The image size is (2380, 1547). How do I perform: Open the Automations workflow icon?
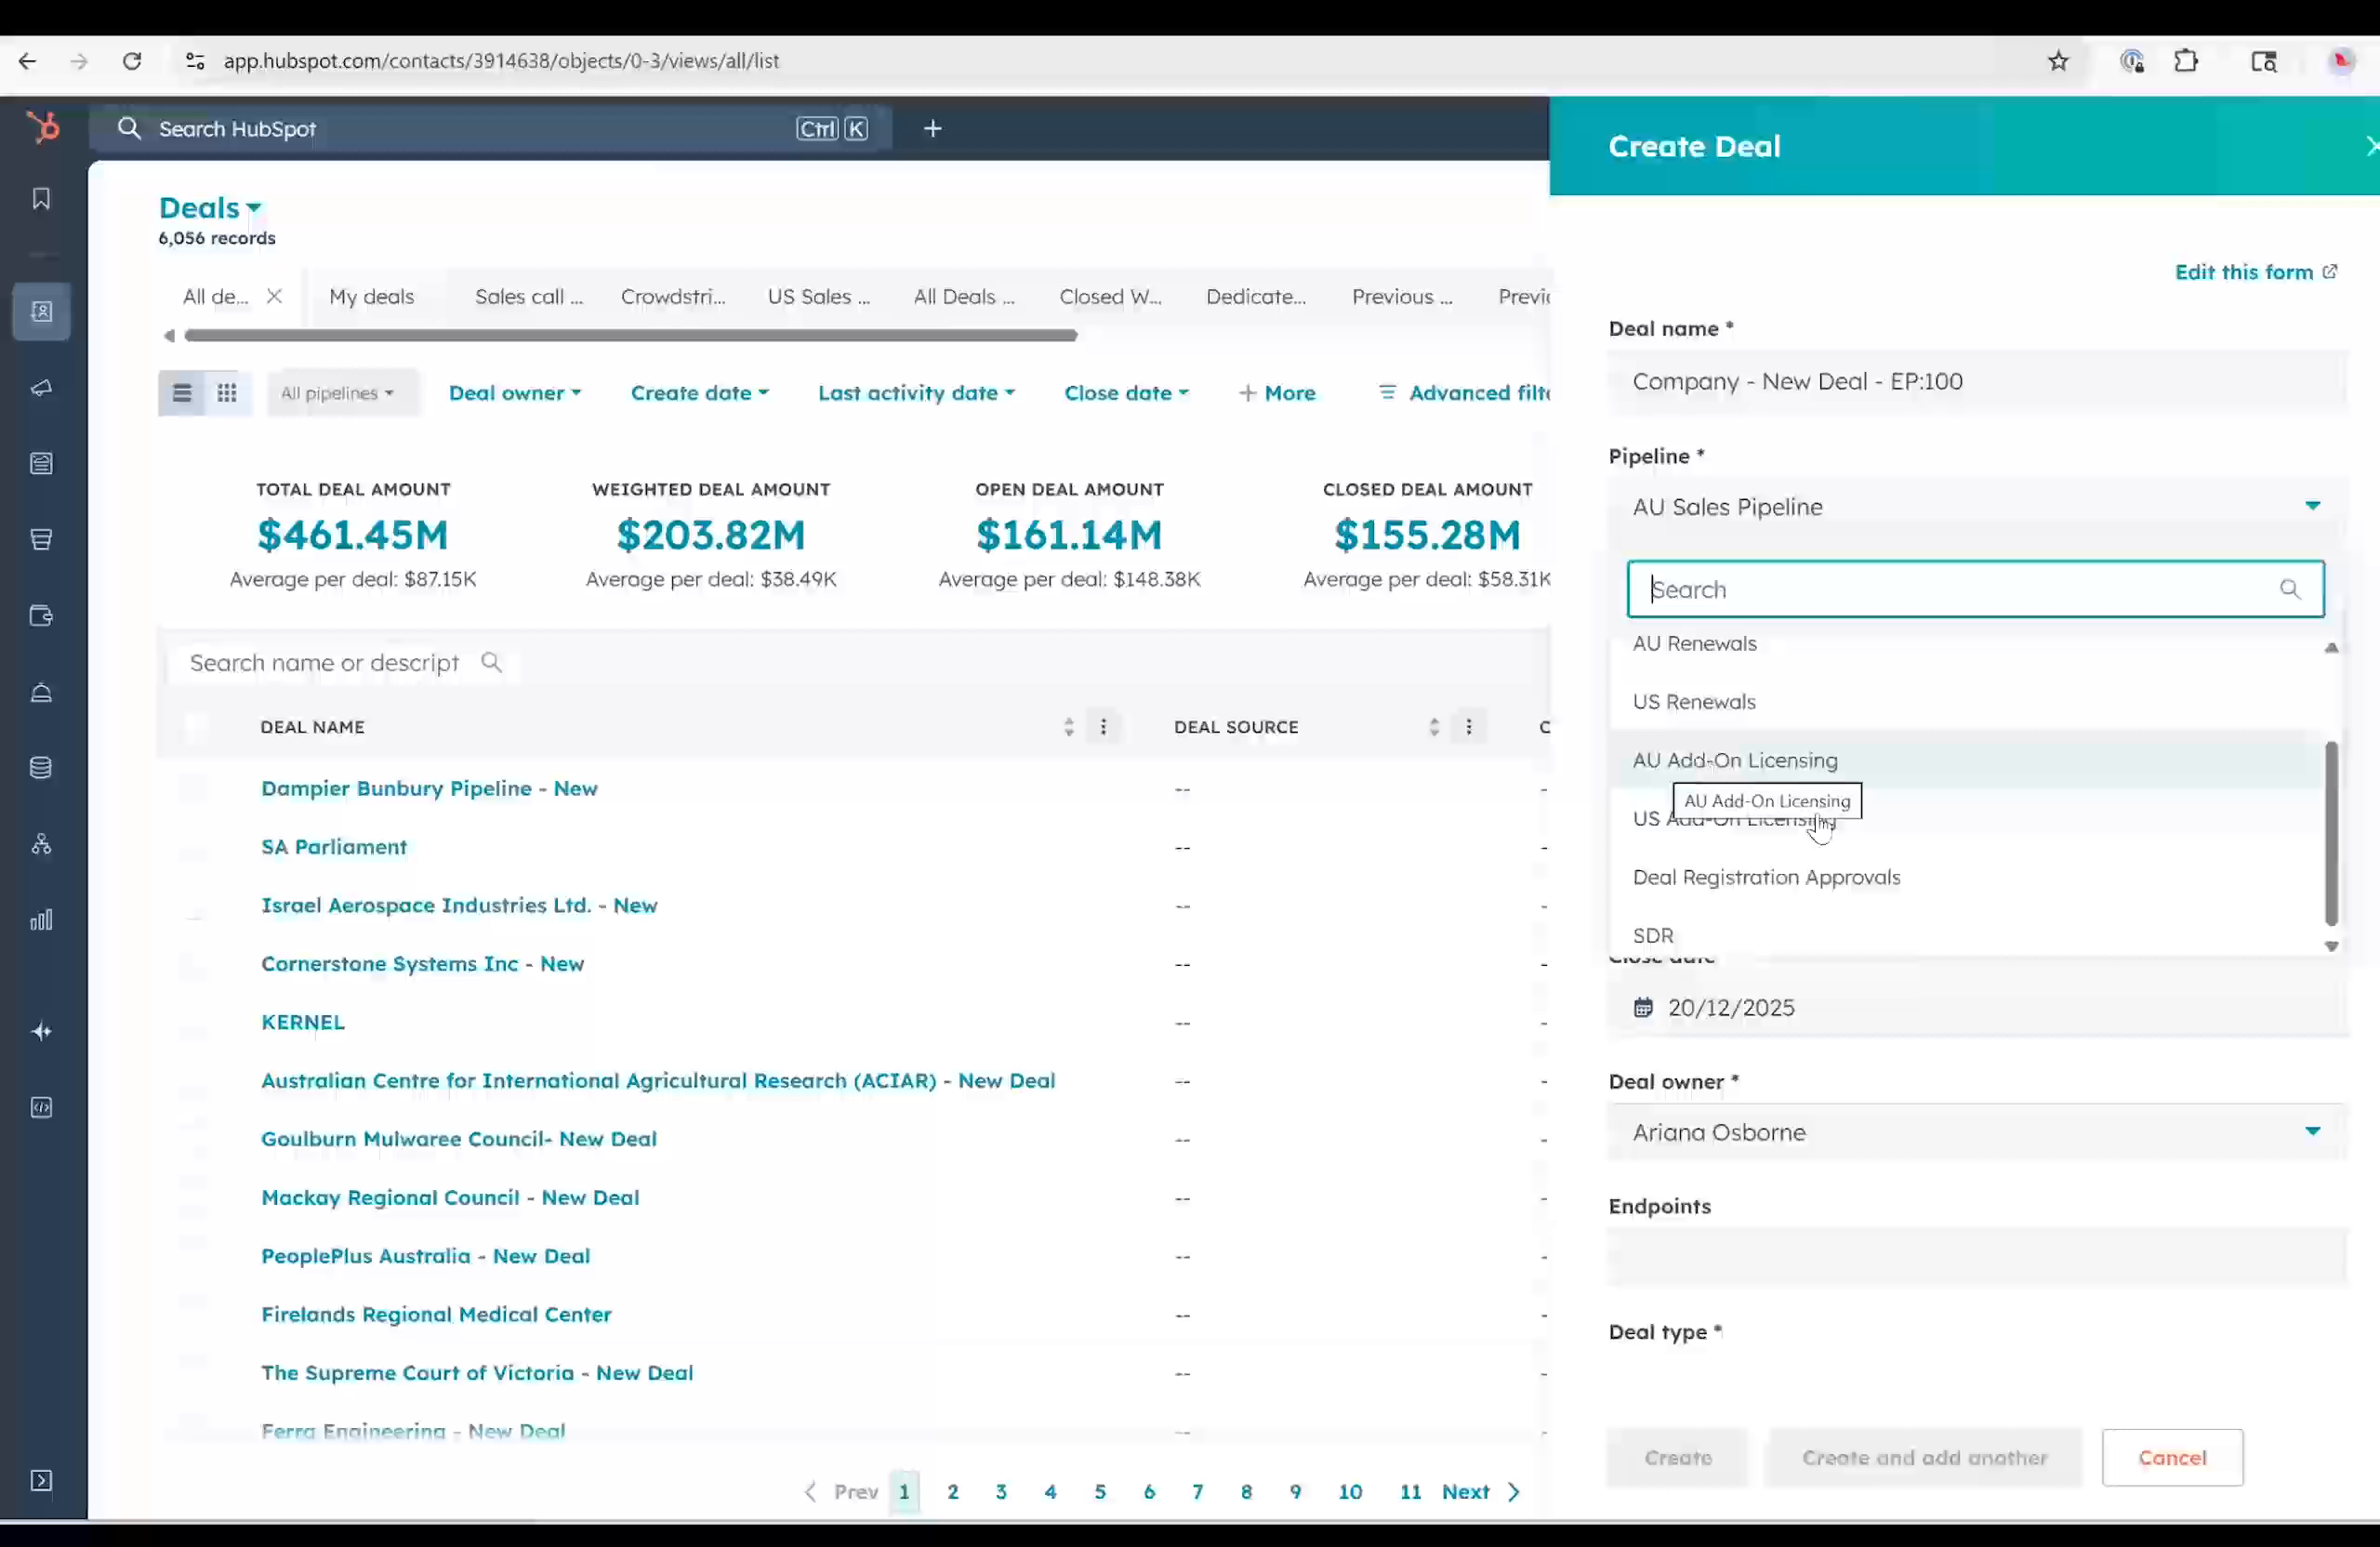(41, 844)
